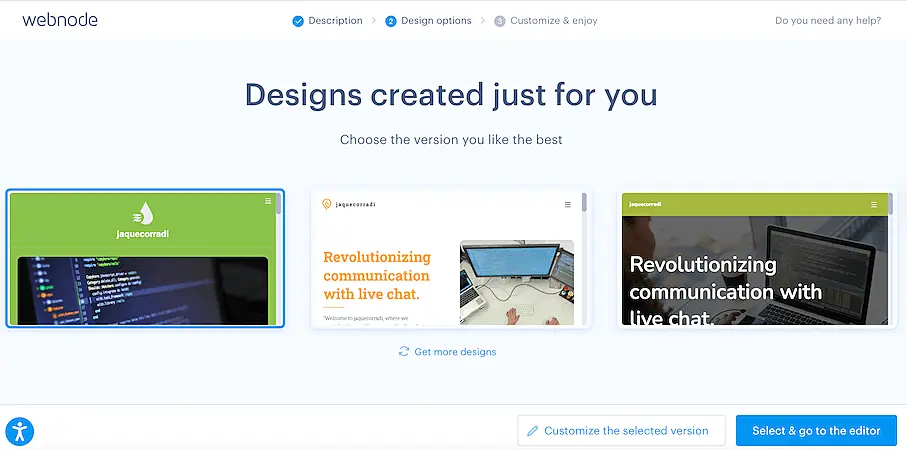Click the monitor desk photo in white design
907x450 pixels.
tap(517, 282)
